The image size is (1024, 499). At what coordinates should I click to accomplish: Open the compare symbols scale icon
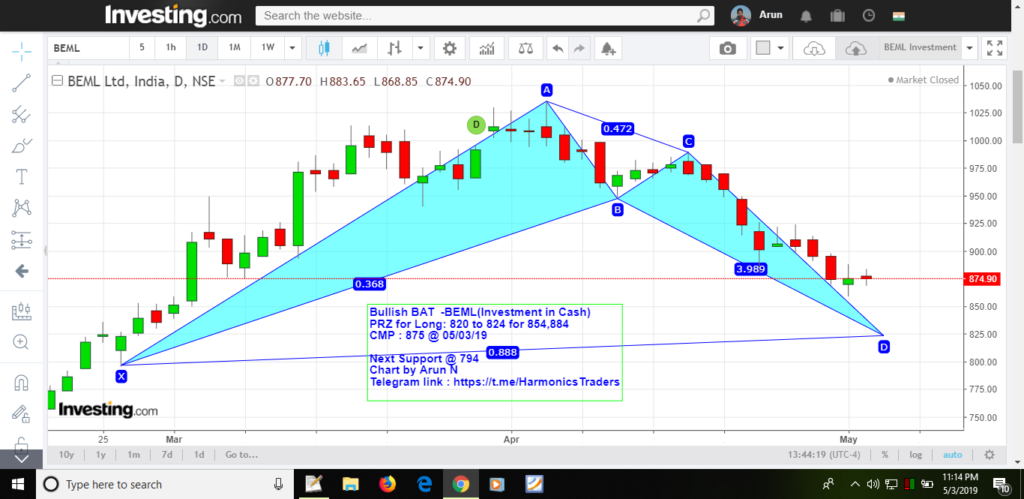coord(525,48)
